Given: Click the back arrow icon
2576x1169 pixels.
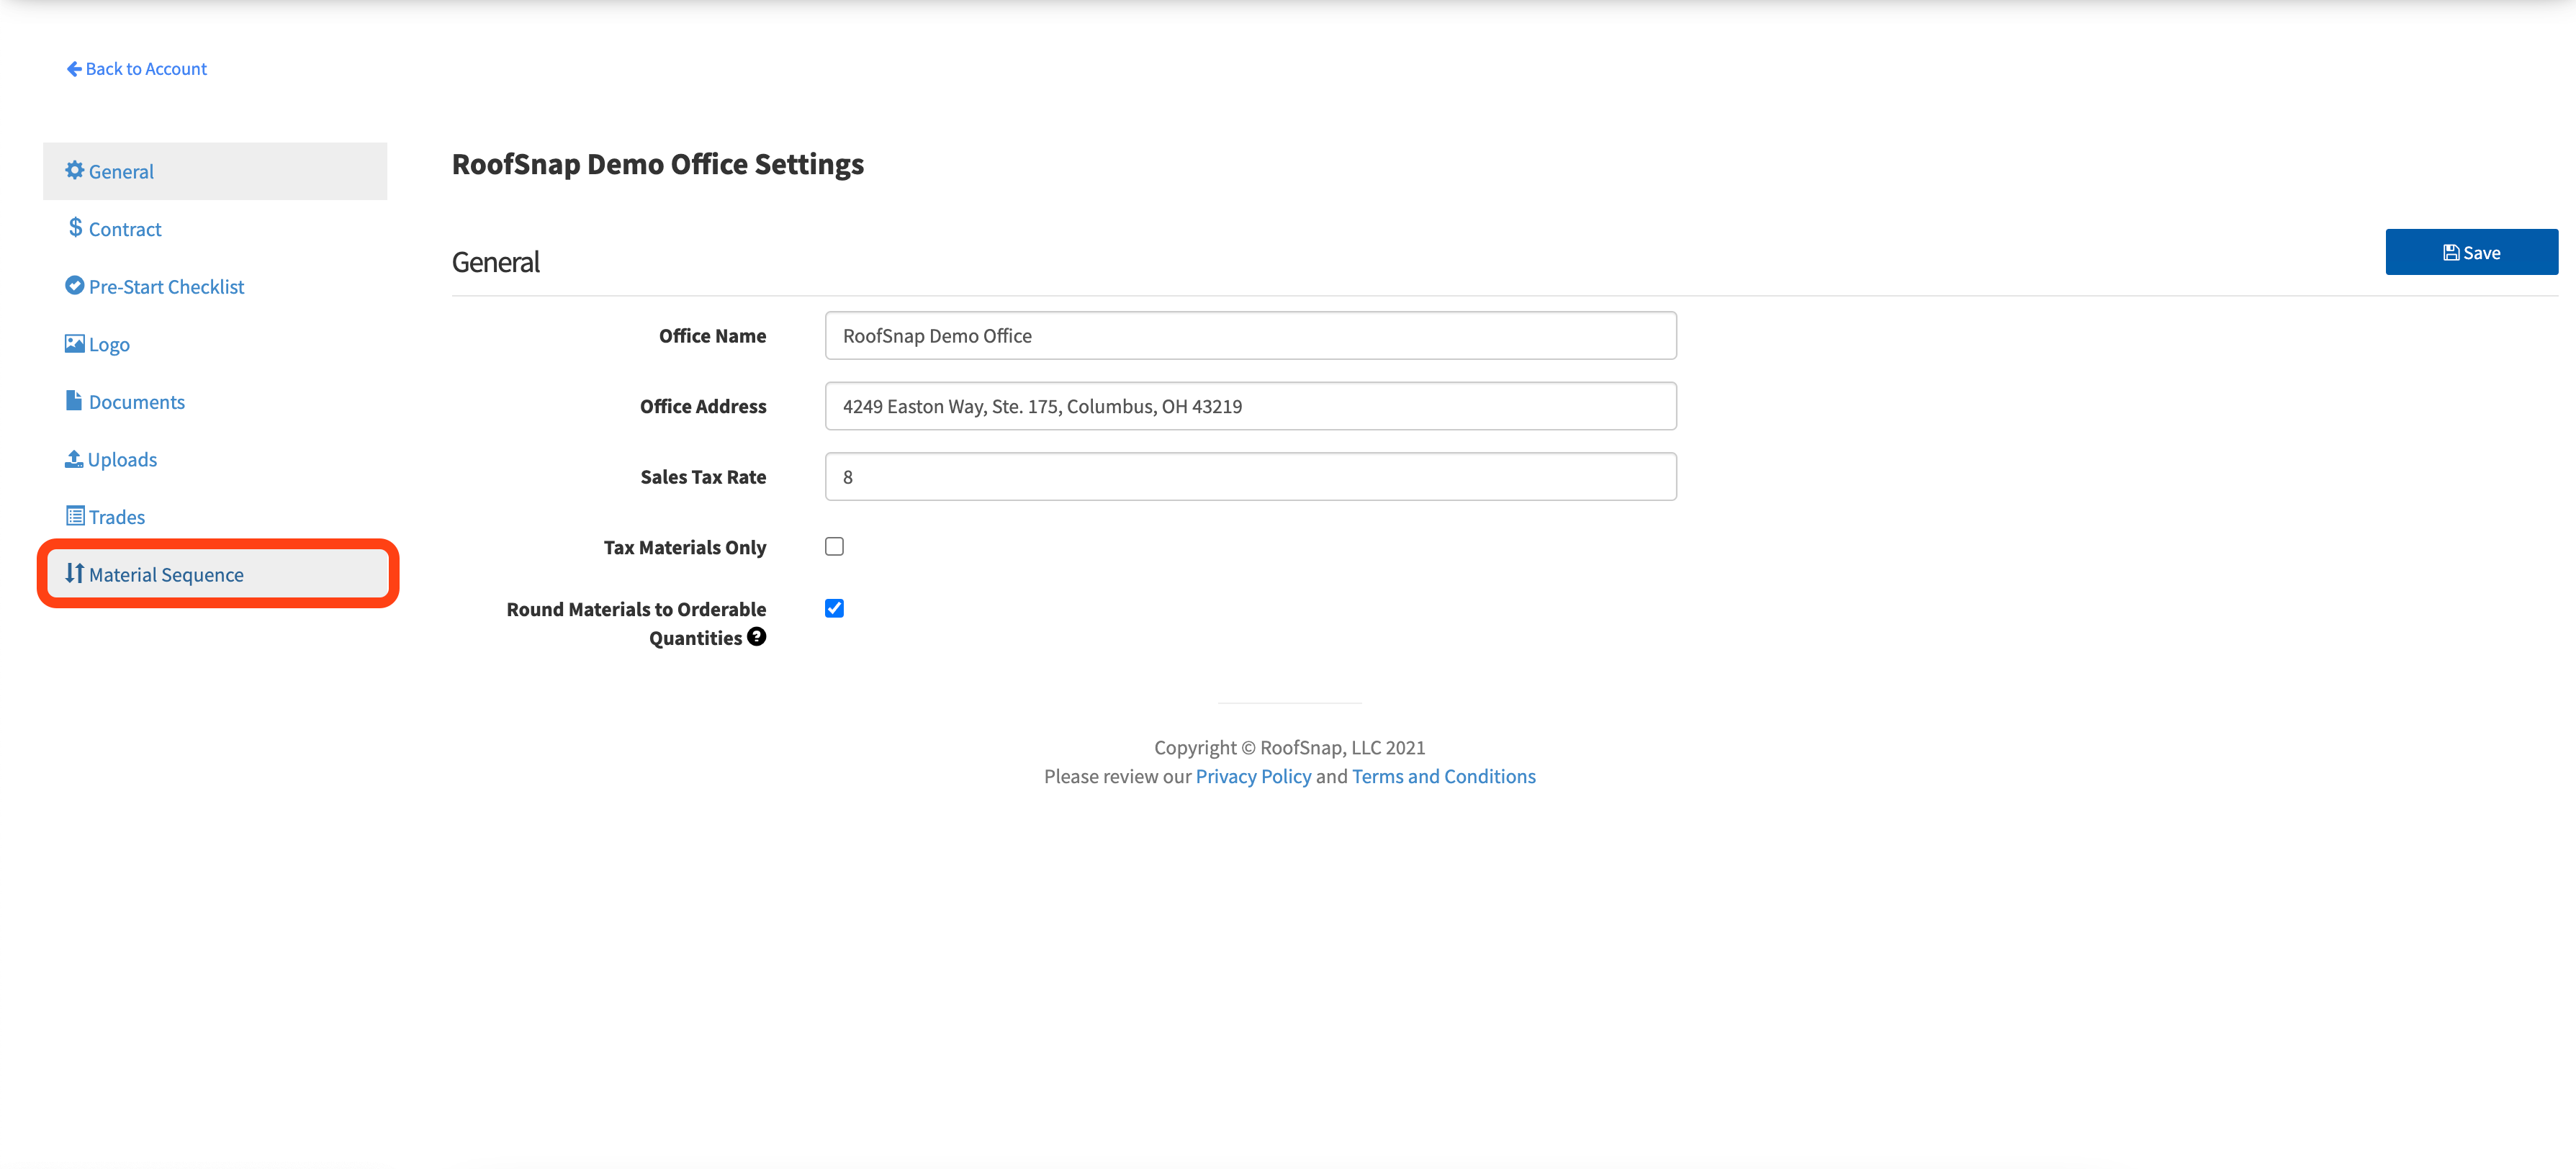Looking at the screenshot, I should point(74,68).
